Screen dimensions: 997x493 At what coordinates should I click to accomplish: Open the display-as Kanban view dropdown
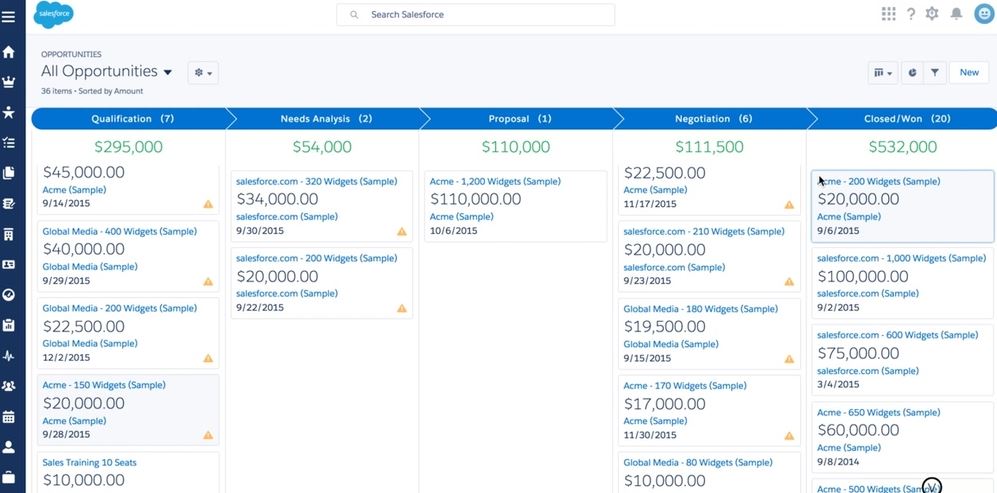click(883, 73)
